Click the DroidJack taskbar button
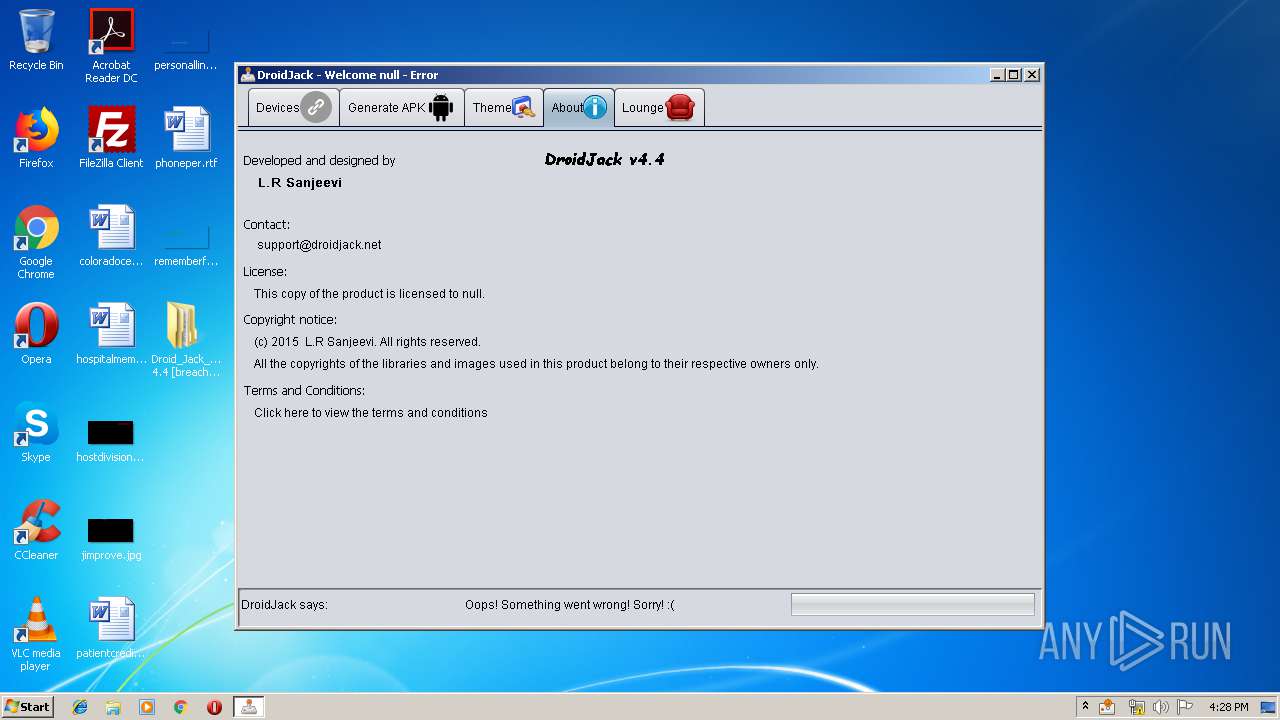 [249, 707]
